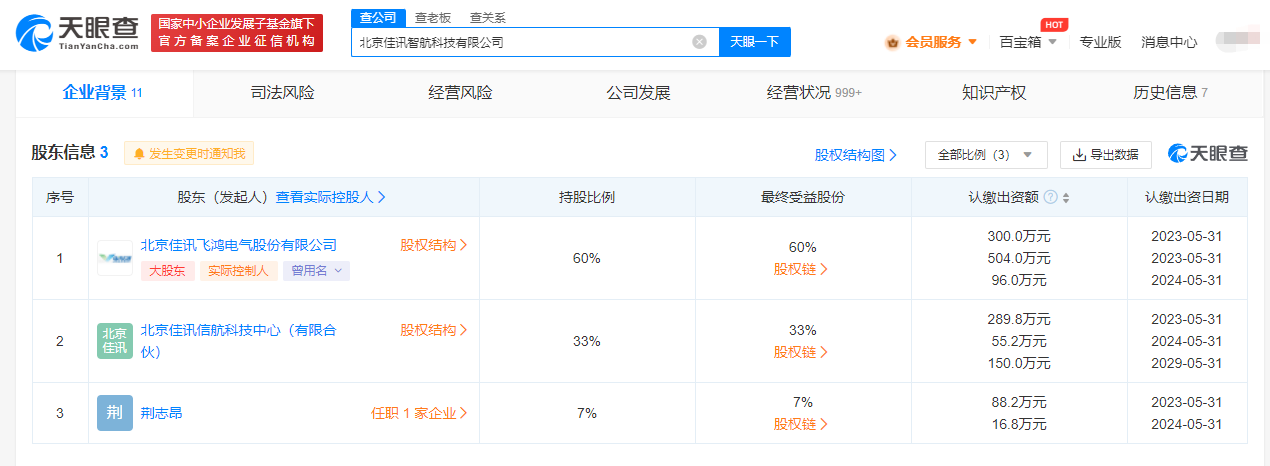Switch to the 查关系 search tab

[487, 18]
